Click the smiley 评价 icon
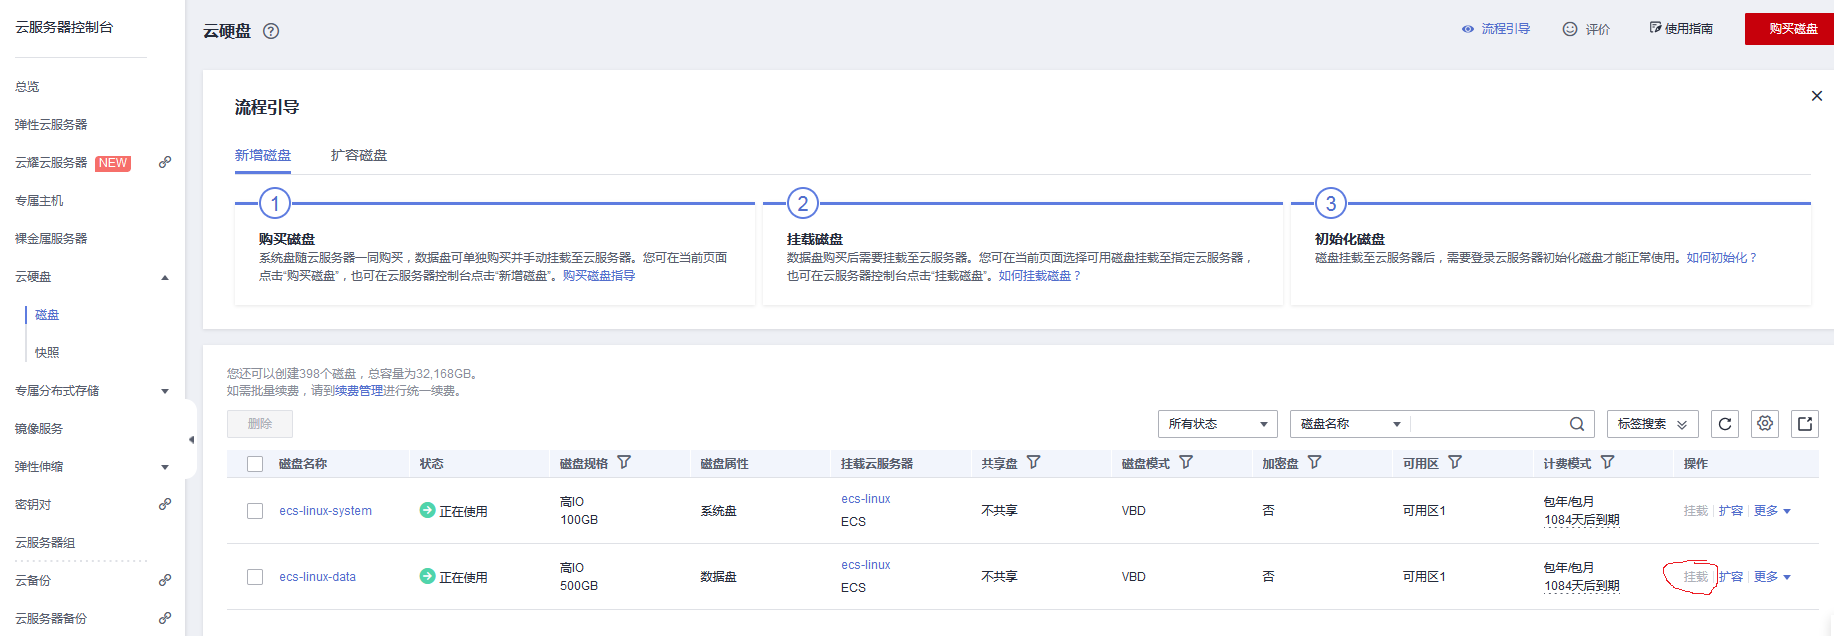Image resolution: width=1834 pixels, height=636 pixels. click(x=1570, y=29)
